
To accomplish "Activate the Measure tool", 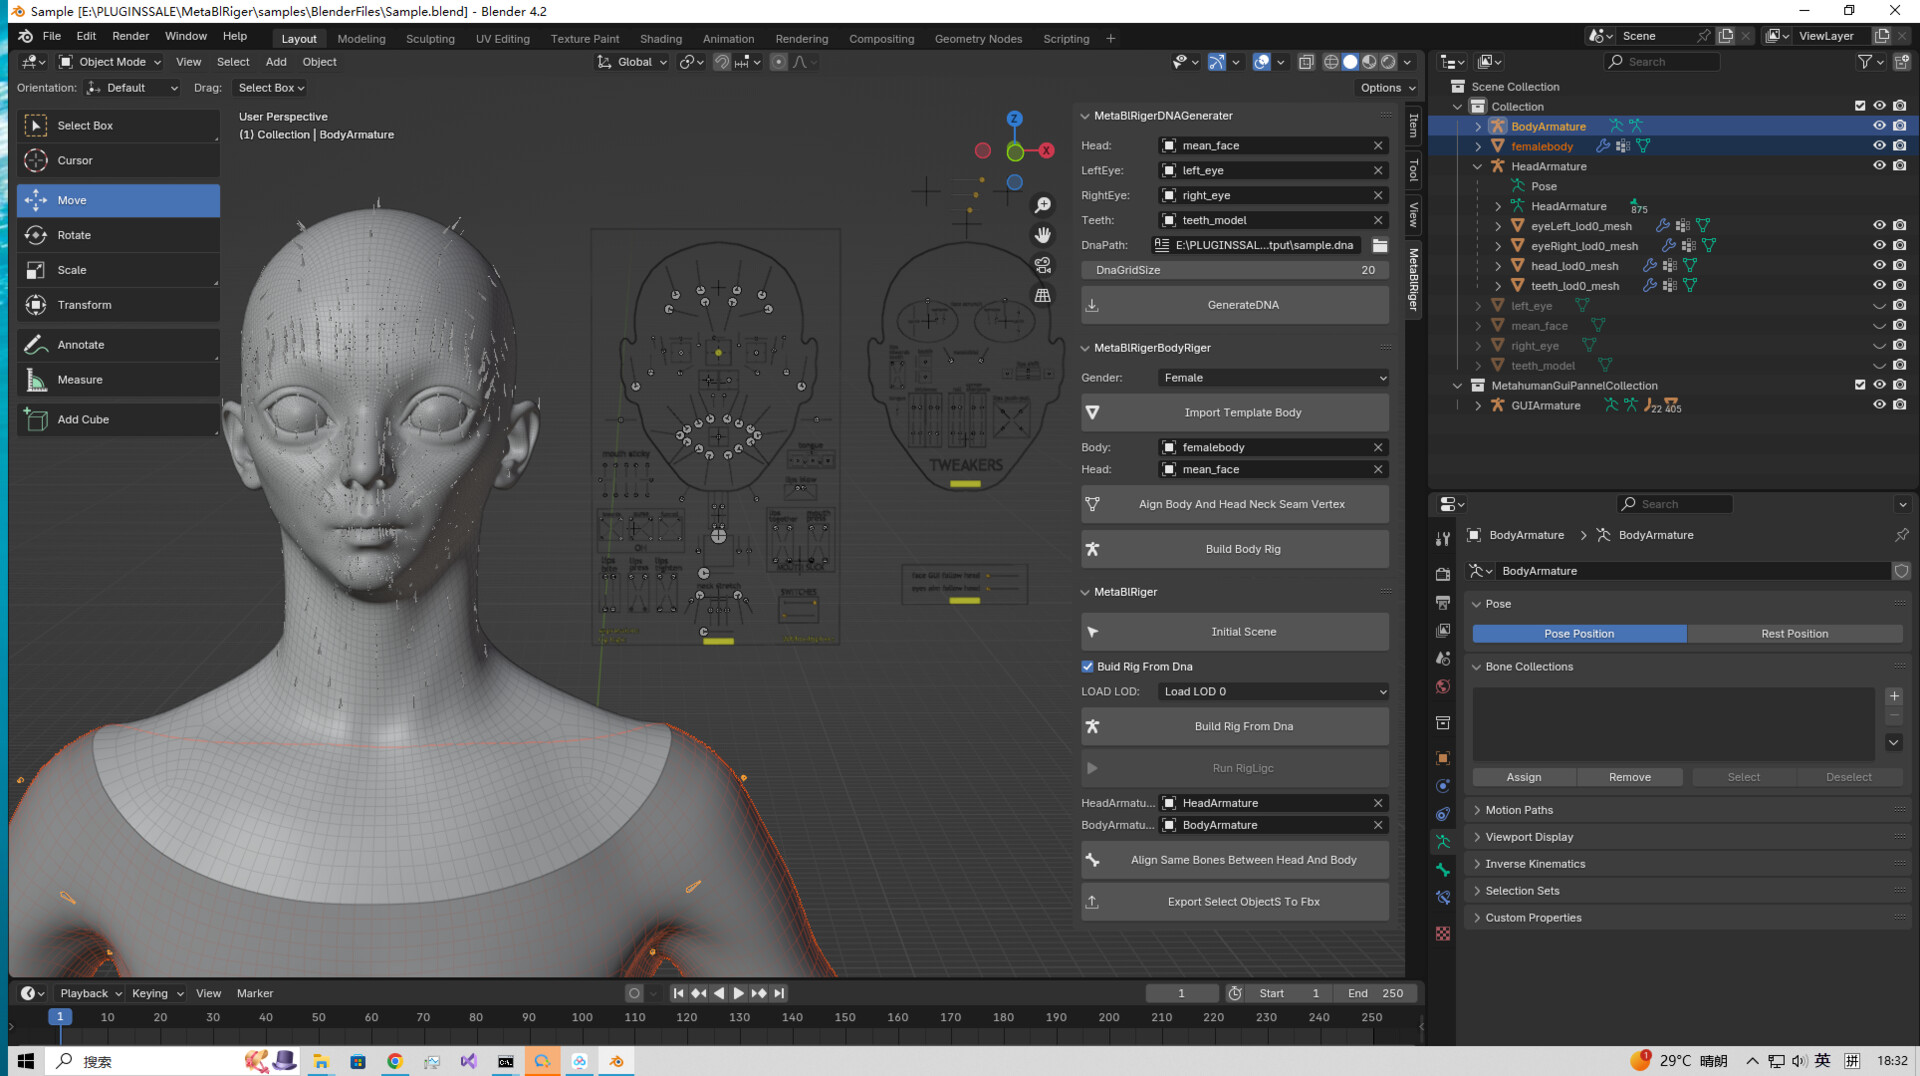I will click(118, 379).
